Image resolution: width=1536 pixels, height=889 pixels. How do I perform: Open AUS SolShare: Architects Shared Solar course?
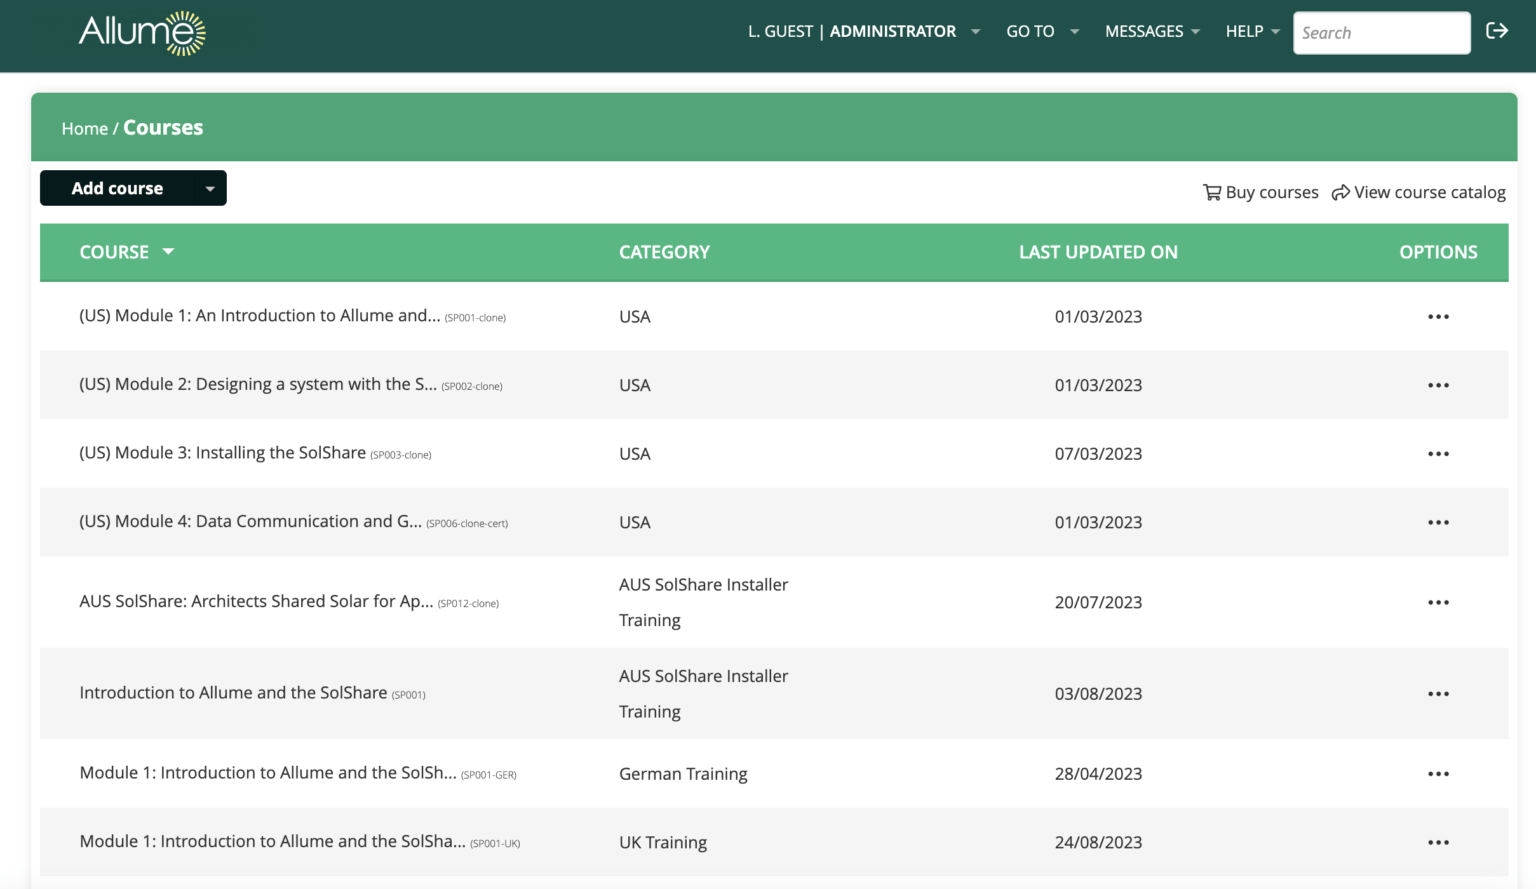(x=256, y=602)
